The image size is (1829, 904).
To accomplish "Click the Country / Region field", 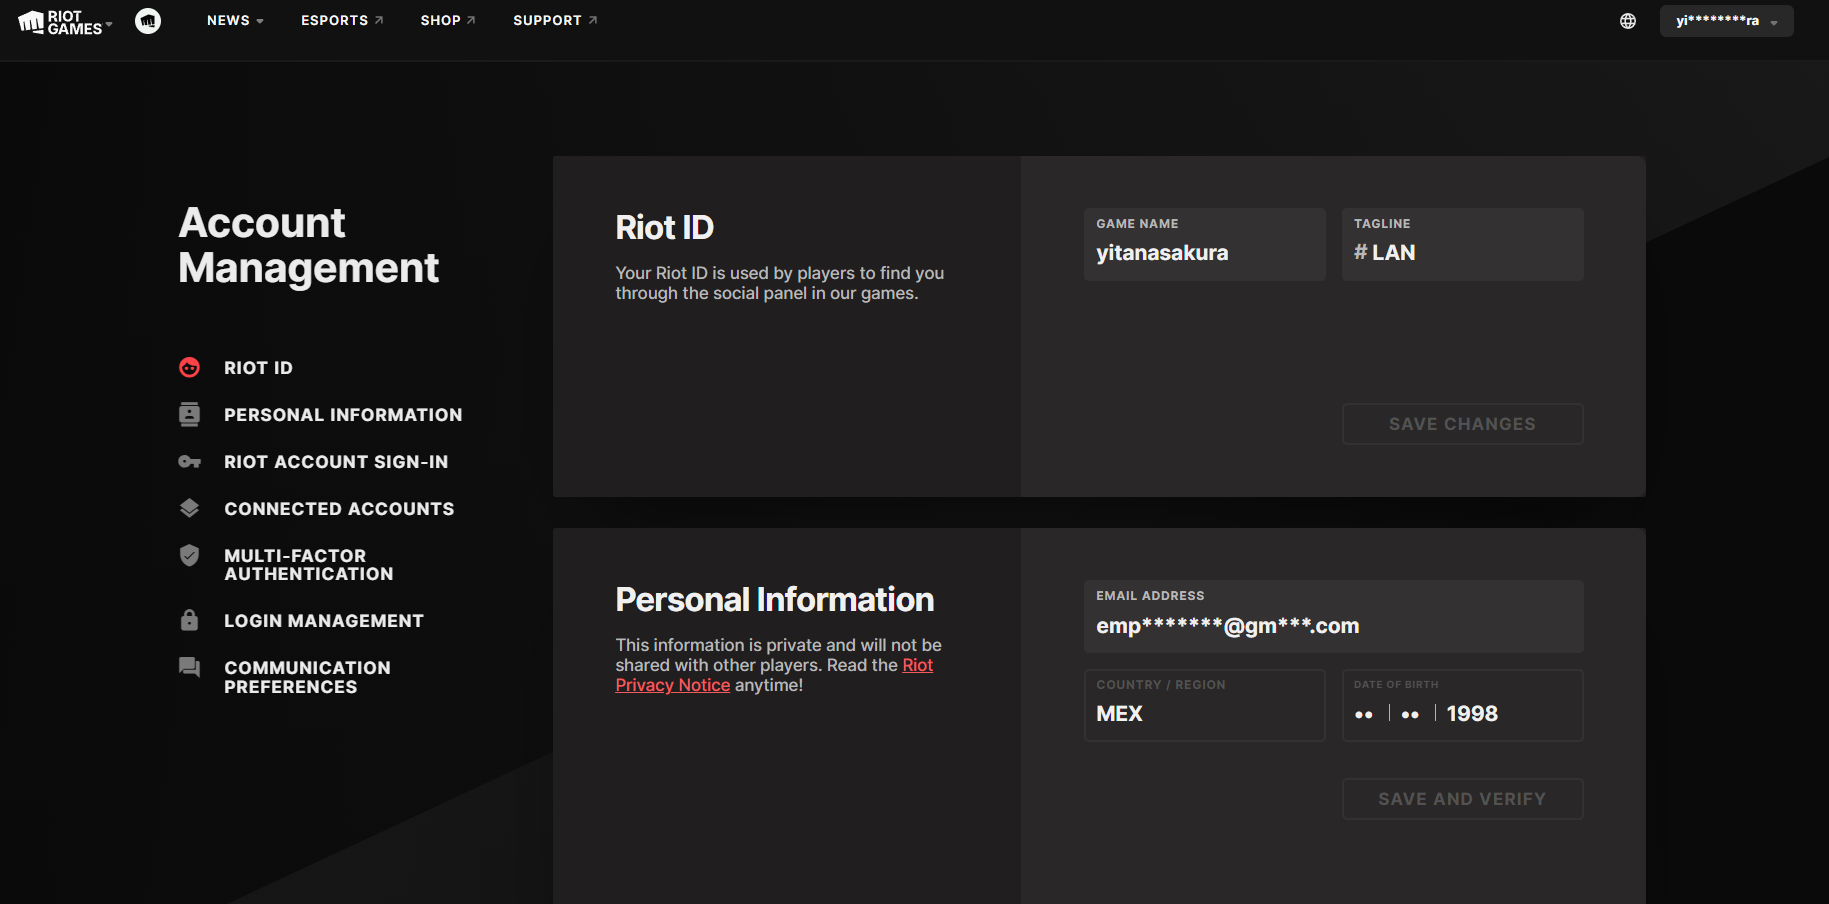I will coord(1204,705).
